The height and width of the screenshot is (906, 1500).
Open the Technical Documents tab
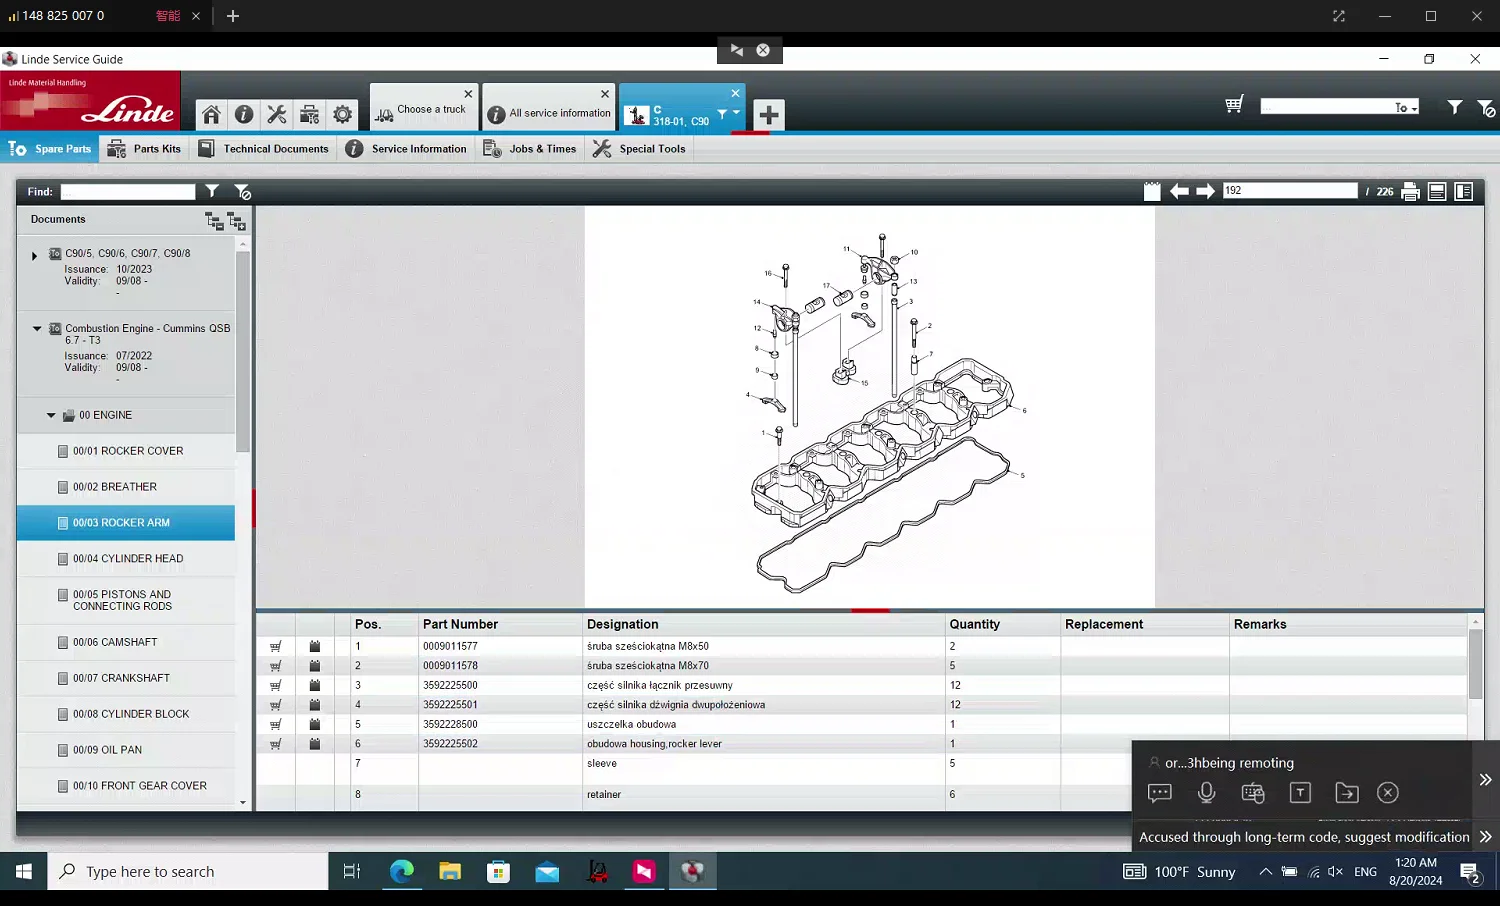(264, 149)
